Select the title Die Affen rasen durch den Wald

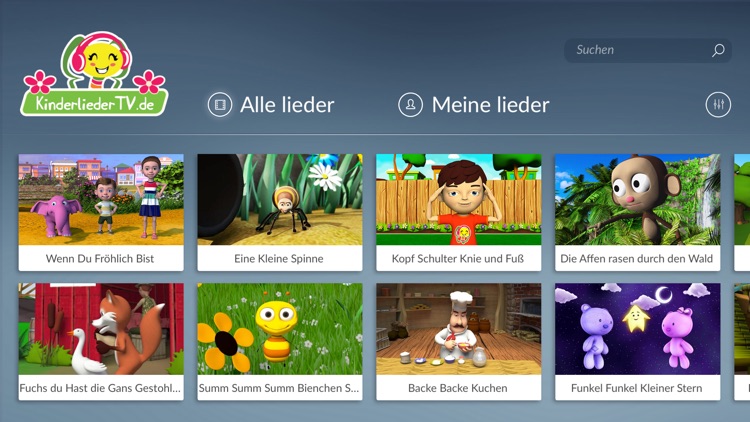point(637,259)
